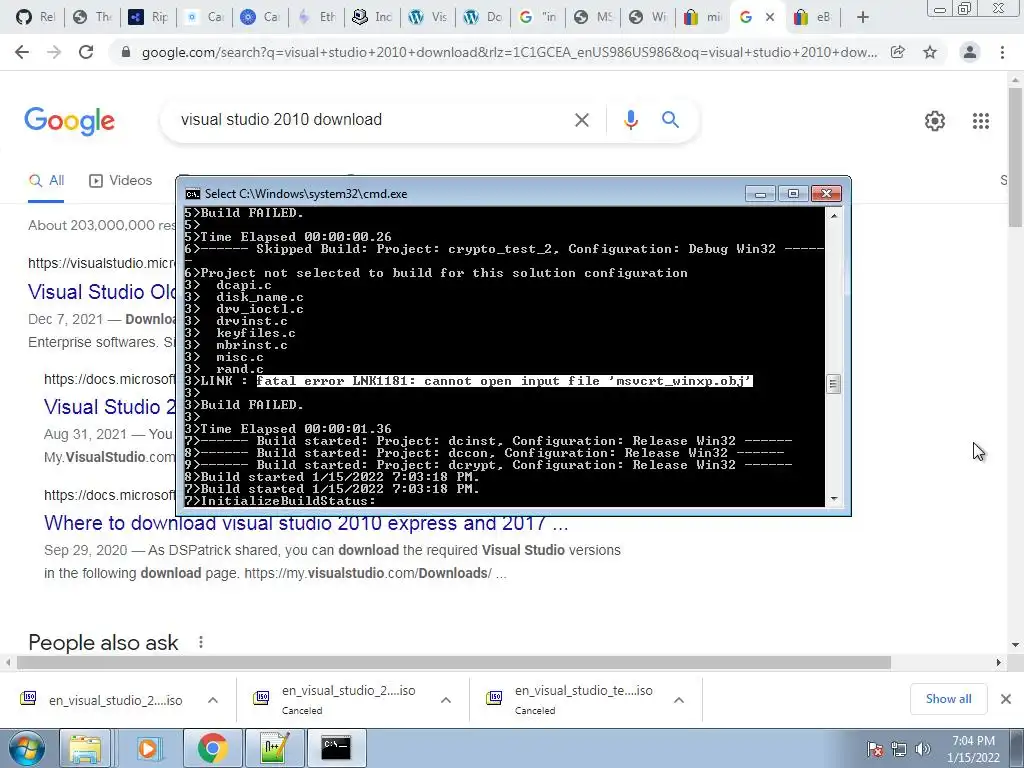This screenshot has width=1024, height=768.
Task: Switch to the eBay tab
Action: coord(812,18)
